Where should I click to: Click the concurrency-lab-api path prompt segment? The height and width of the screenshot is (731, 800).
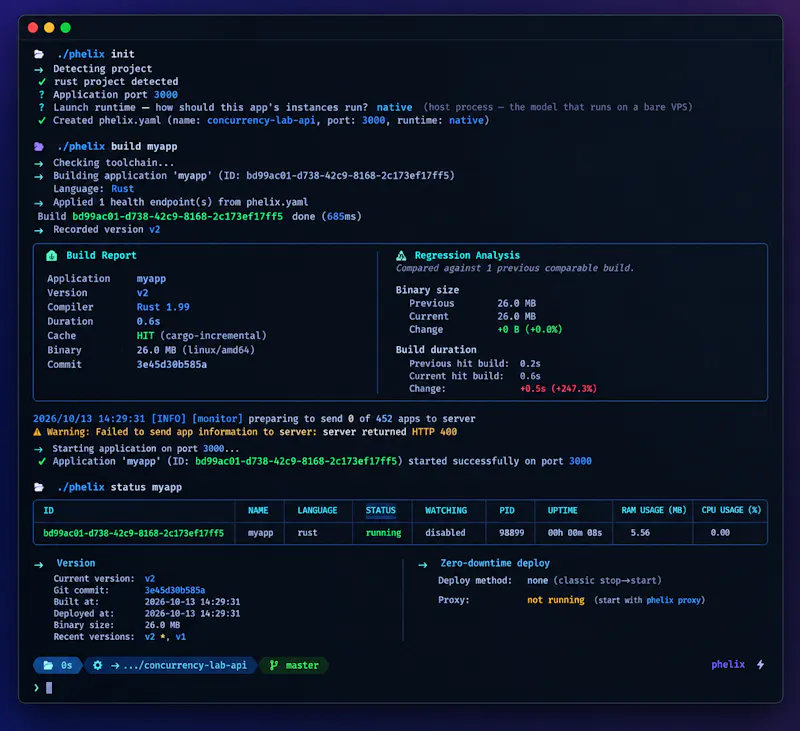(x=170, y=665)
